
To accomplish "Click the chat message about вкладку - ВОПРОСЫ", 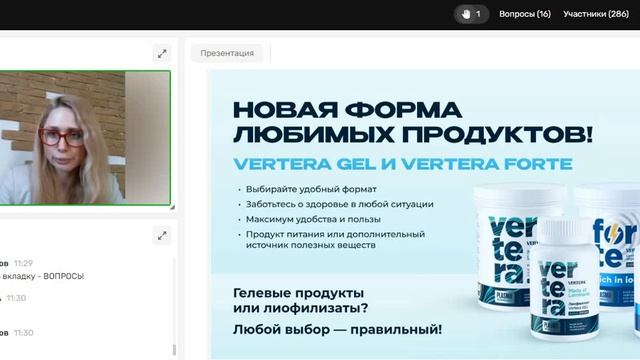I will click(42, 276).
